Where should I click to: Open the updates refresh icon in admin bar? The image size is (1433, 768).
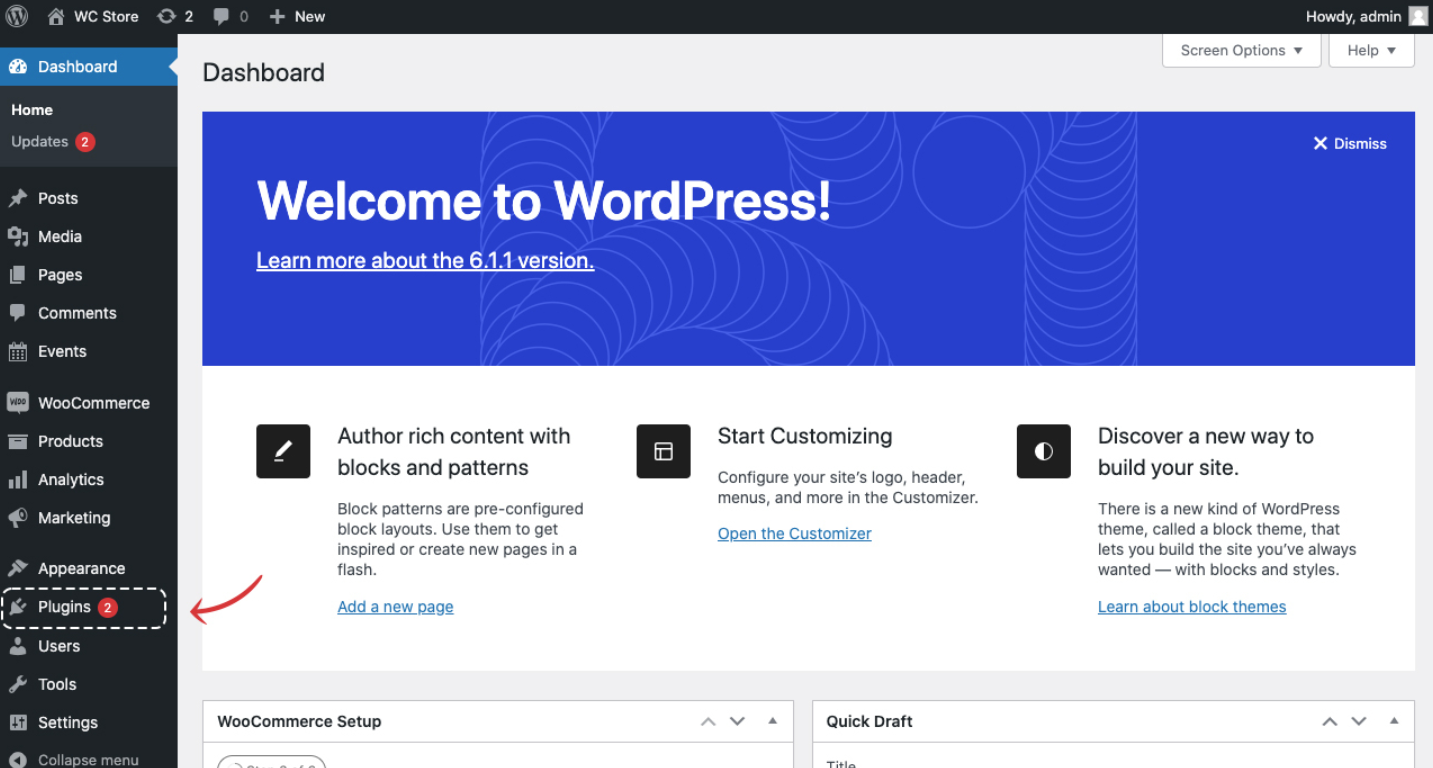tap(167, 16)
